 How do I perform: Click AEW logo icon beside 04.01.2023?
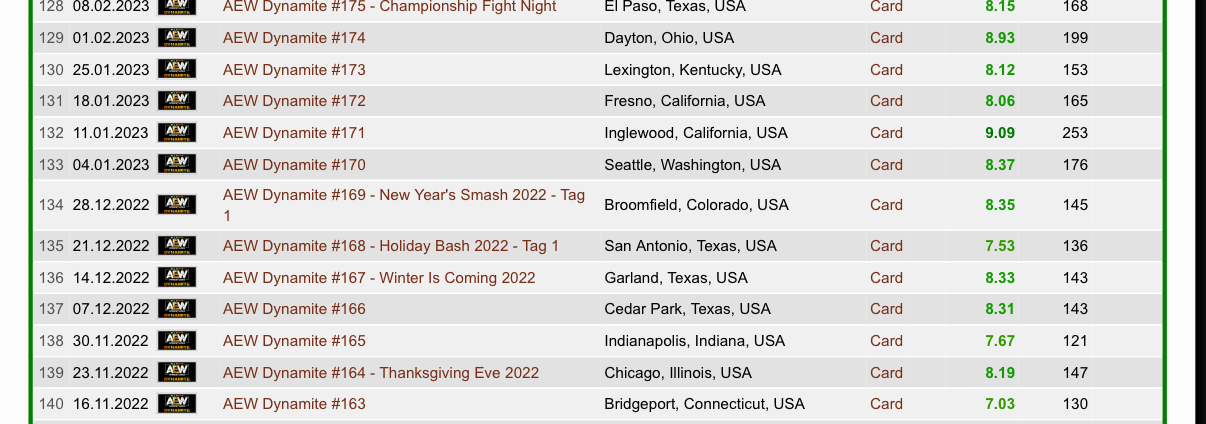pyautogui.click(x=177, y=165)
